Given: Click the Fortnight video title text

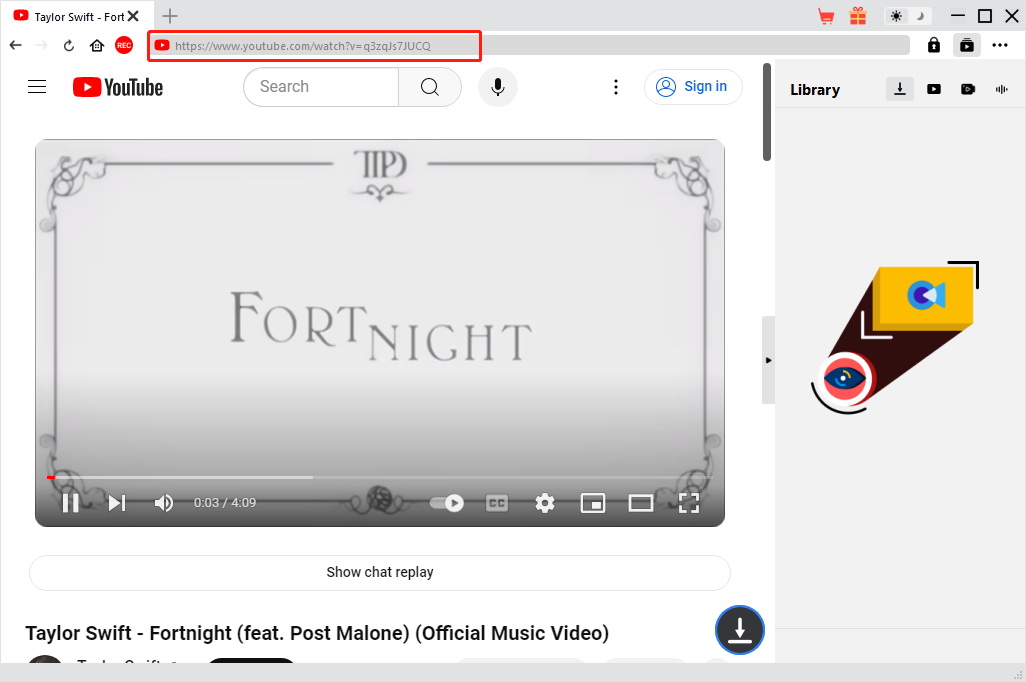Looking at the screenshot, I should pyautogui.click(x=317, y=633).
